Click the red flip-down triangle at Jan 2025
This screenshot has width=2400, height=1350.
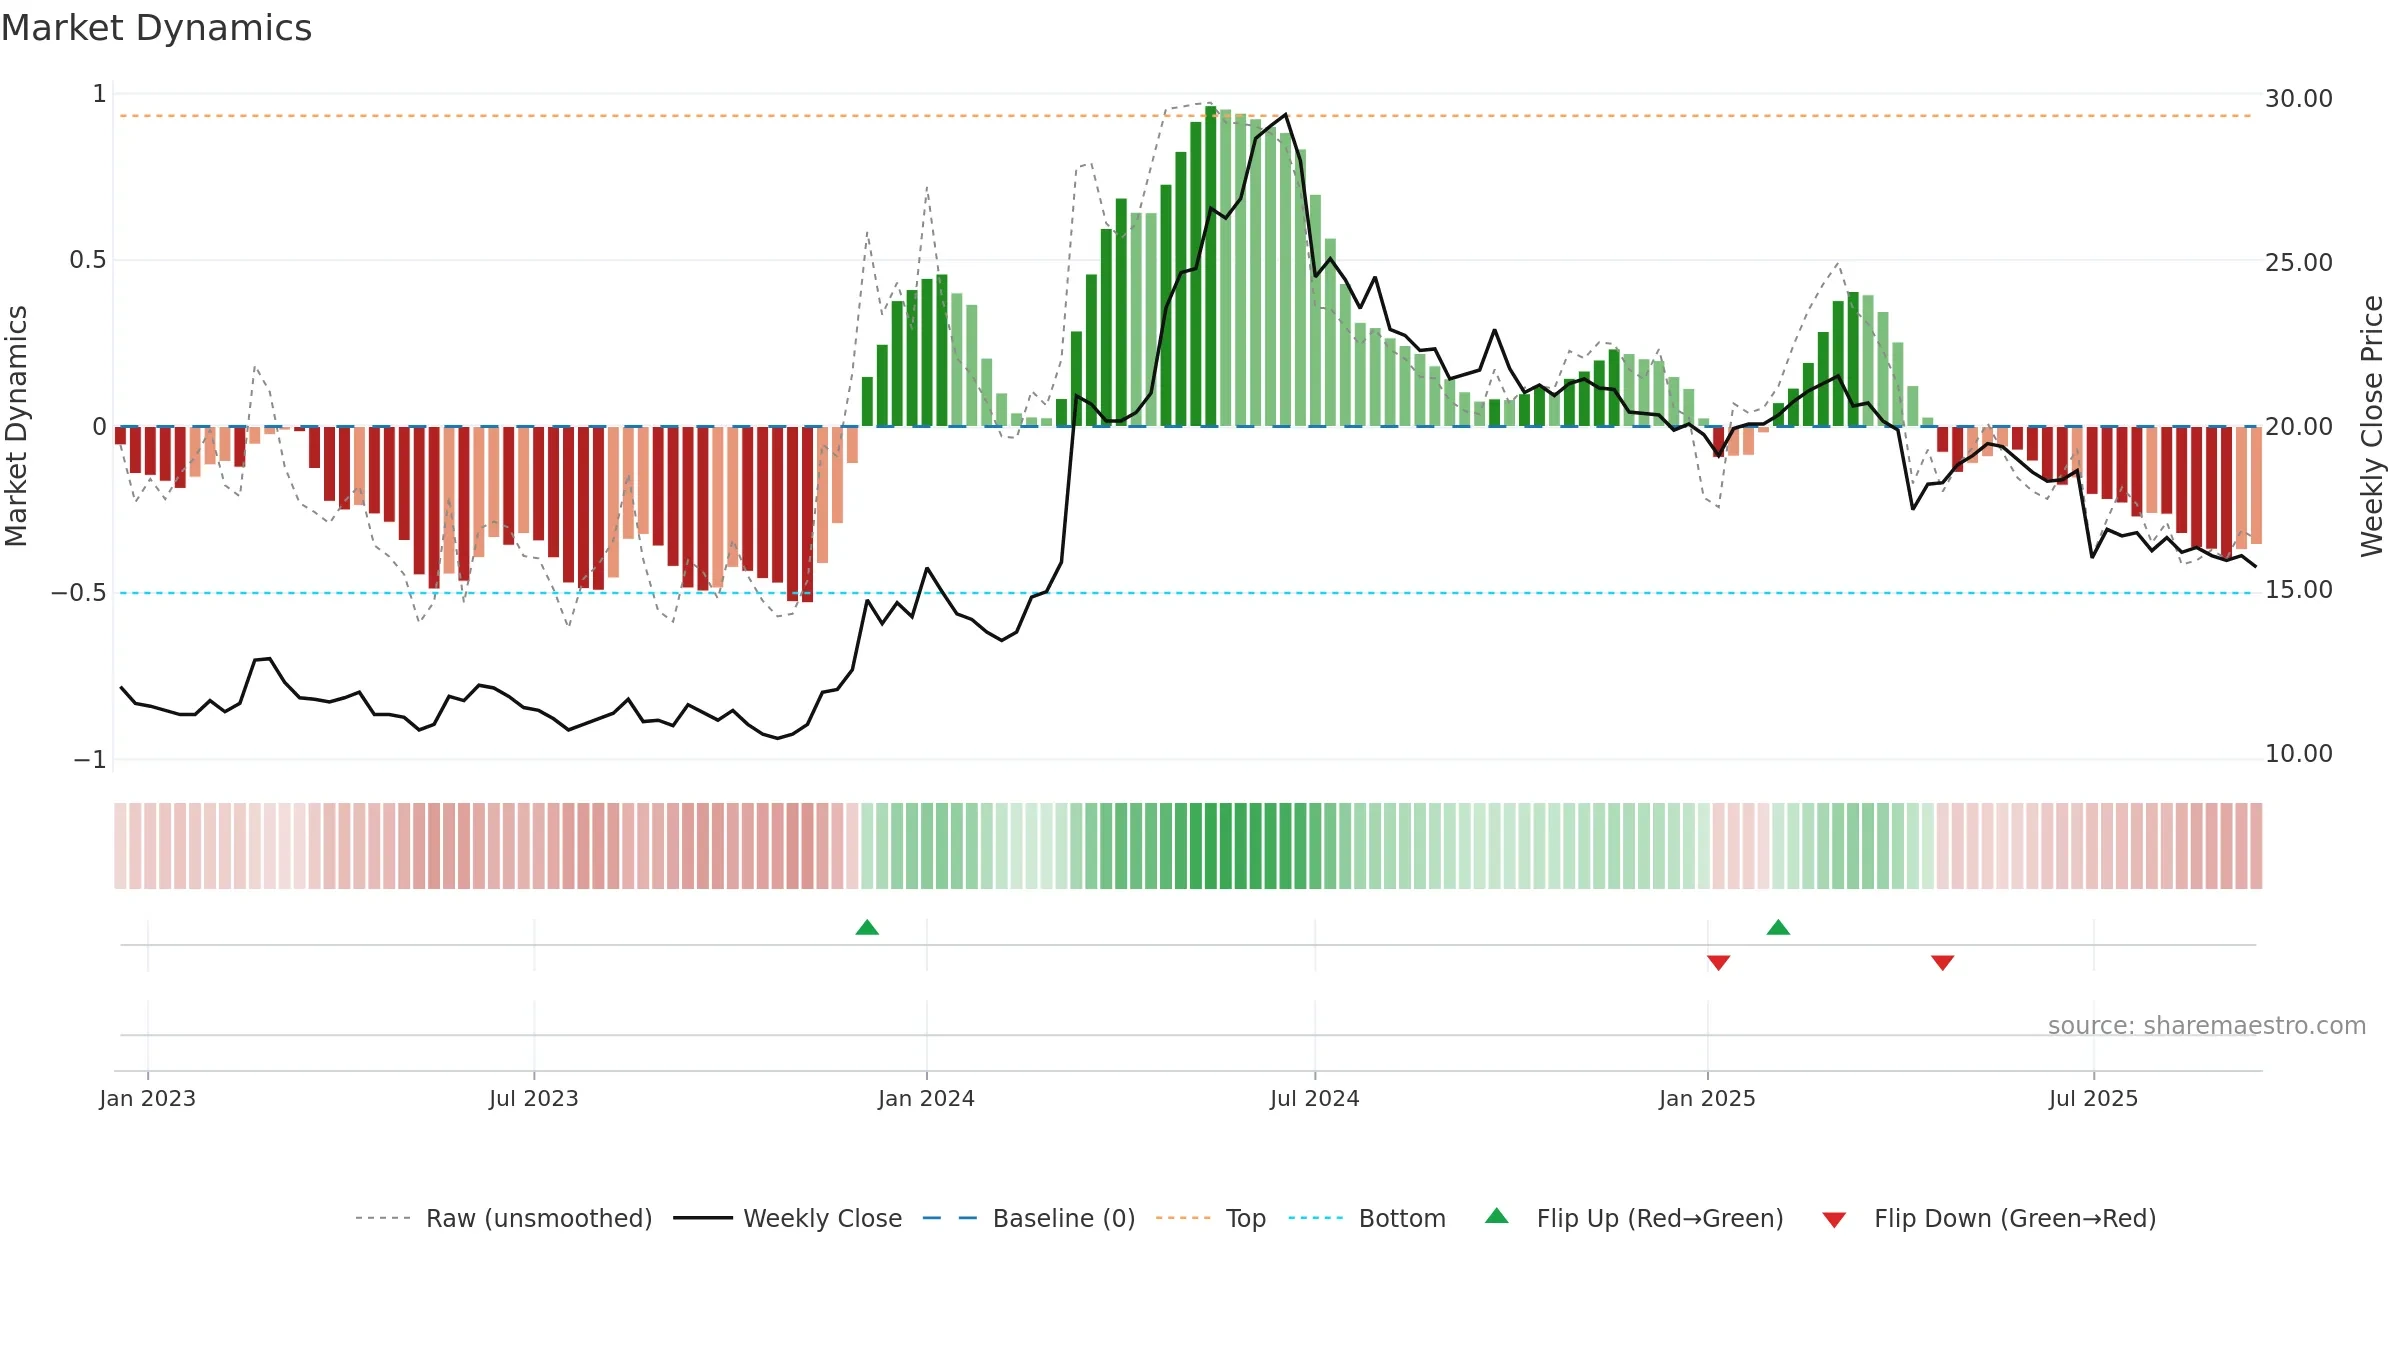(1719, 962)
